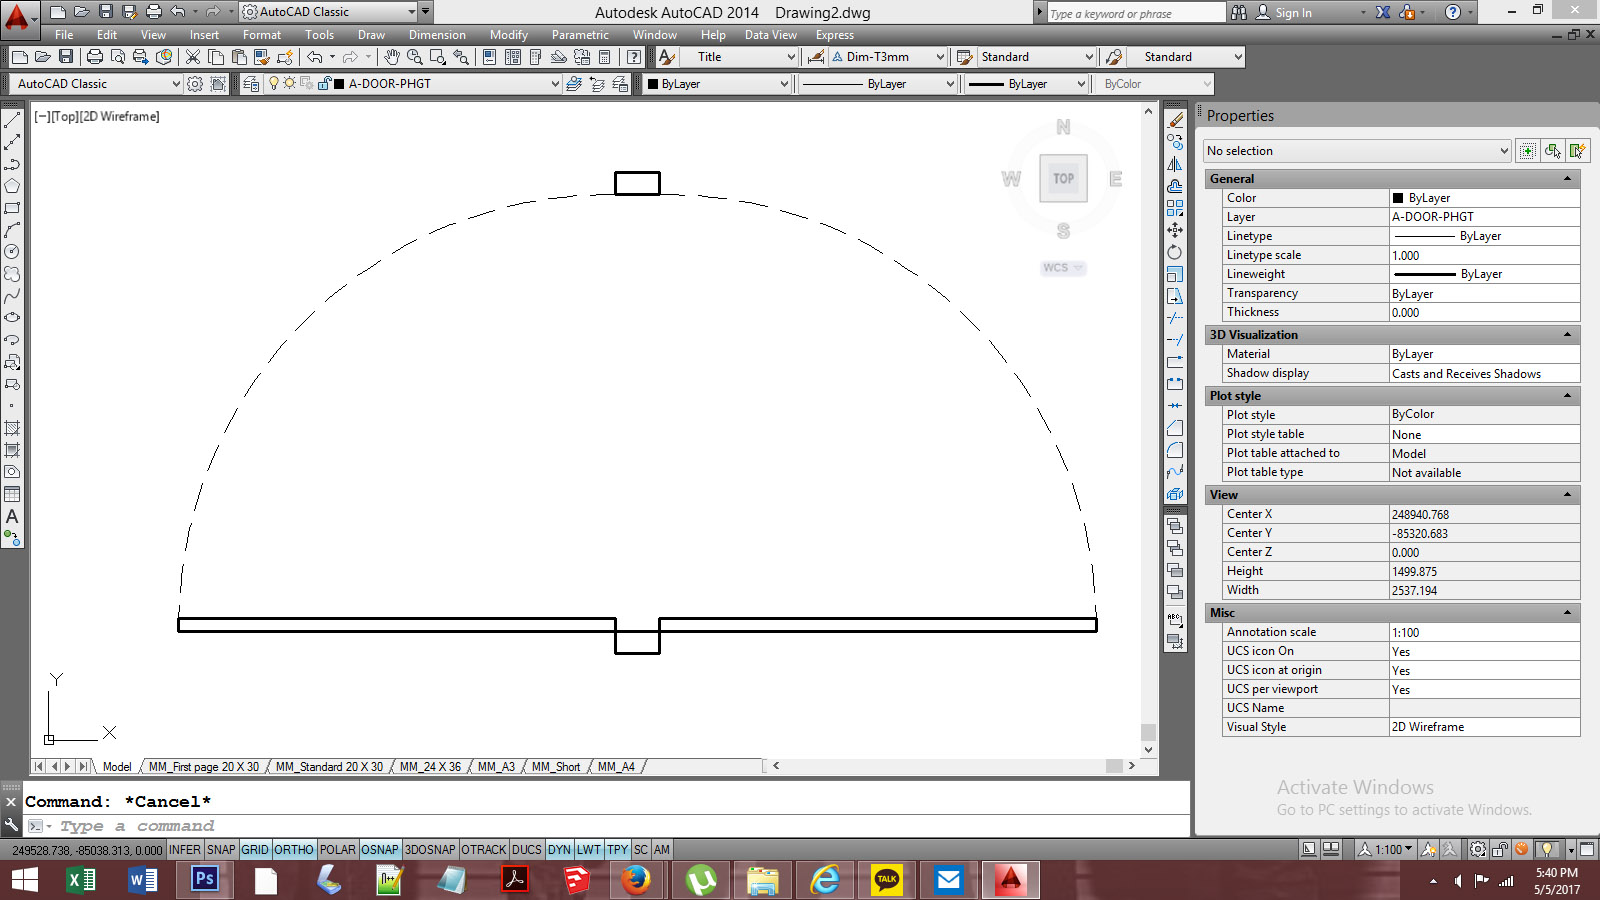1600x900 pixels.
Task: Collapse the 3D Visualization properties section
Action: tap(1567, 335)
